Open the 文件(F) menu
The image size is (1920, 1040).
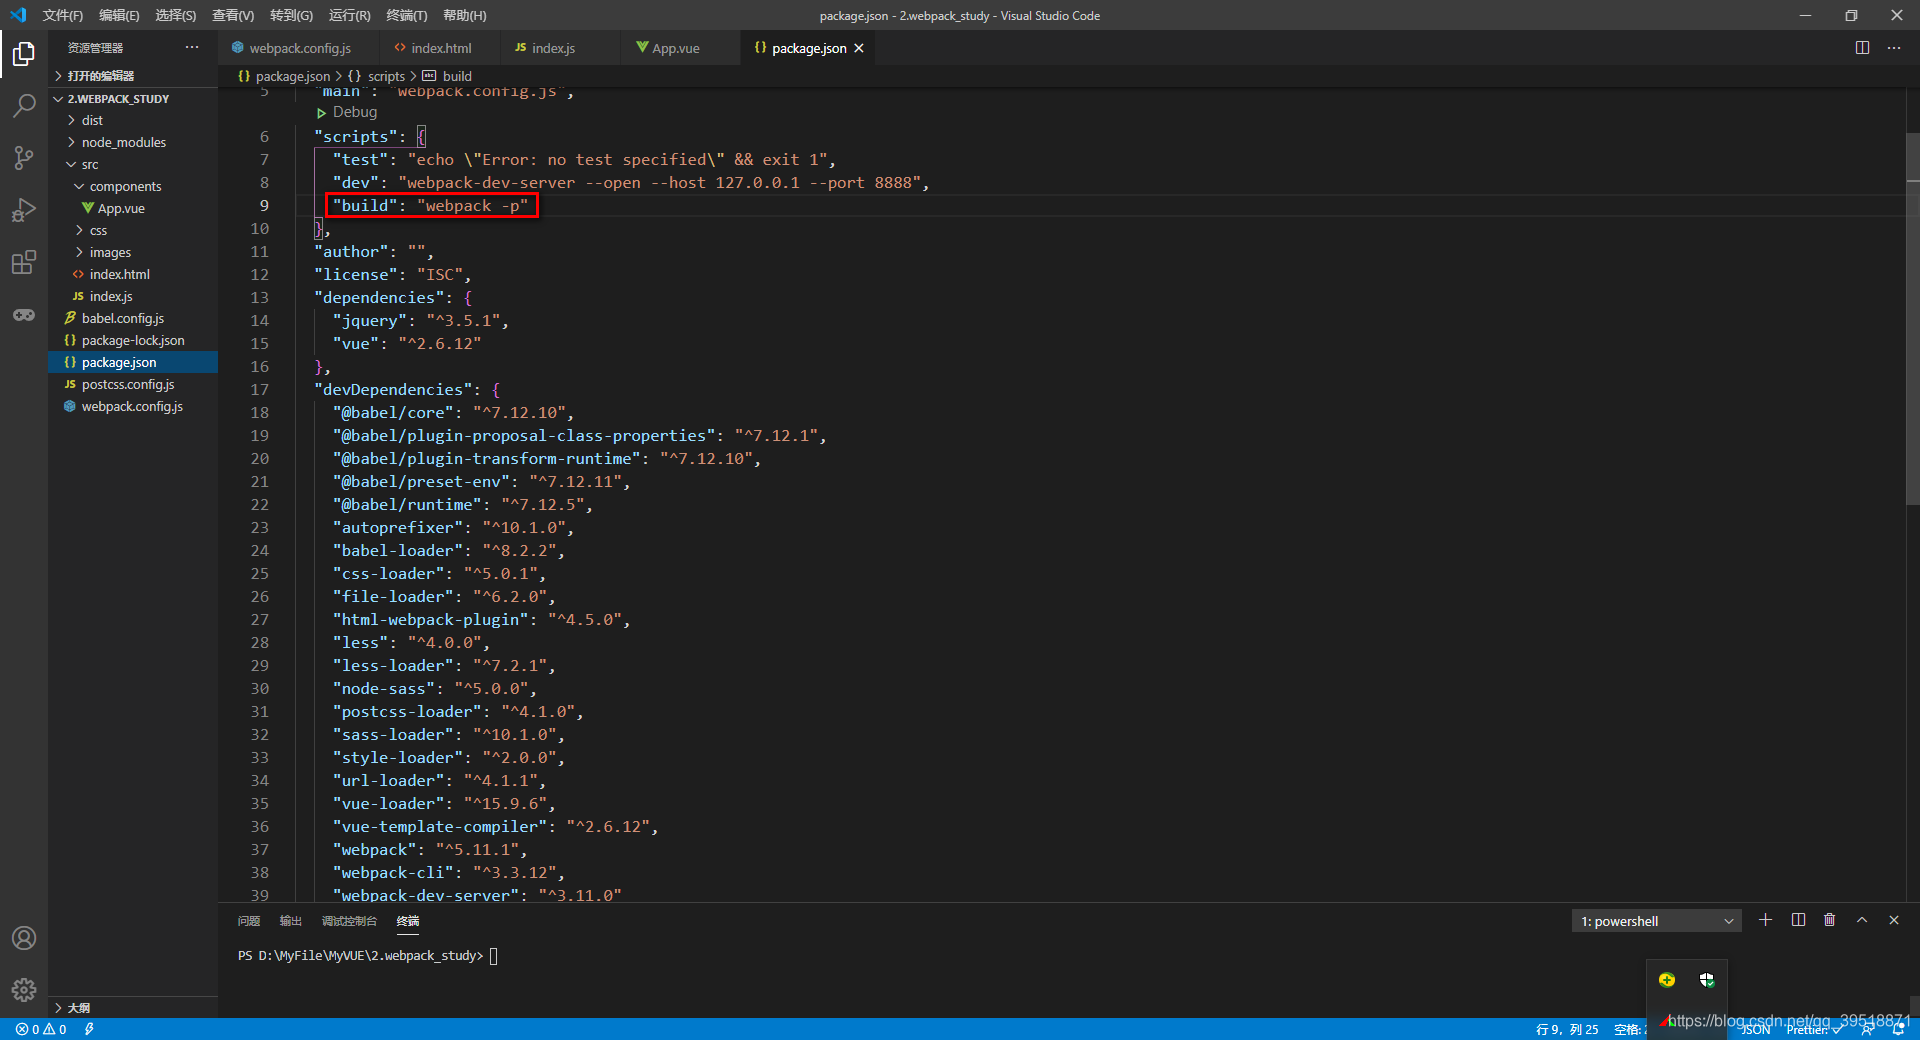click(62, 15)
